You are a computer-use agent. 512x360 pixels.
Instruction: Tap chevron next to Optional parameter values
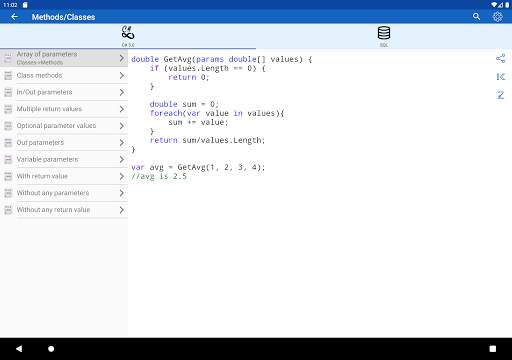pyautogui.click(x=122, y=126)
